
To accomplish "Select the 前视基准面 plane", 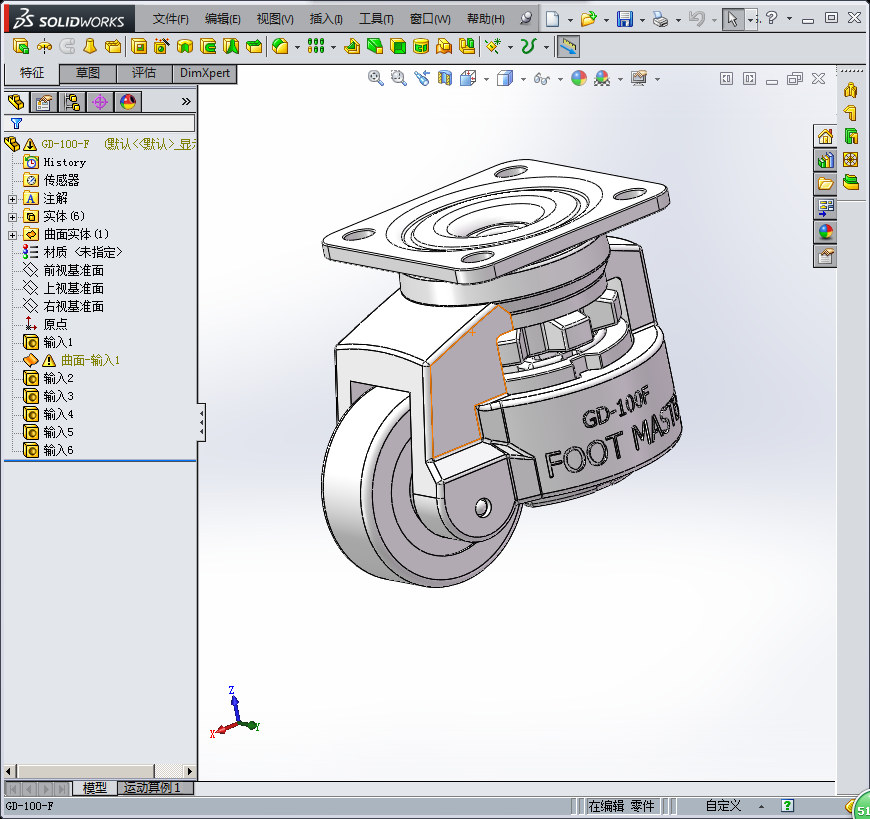I will coord(73,270).
